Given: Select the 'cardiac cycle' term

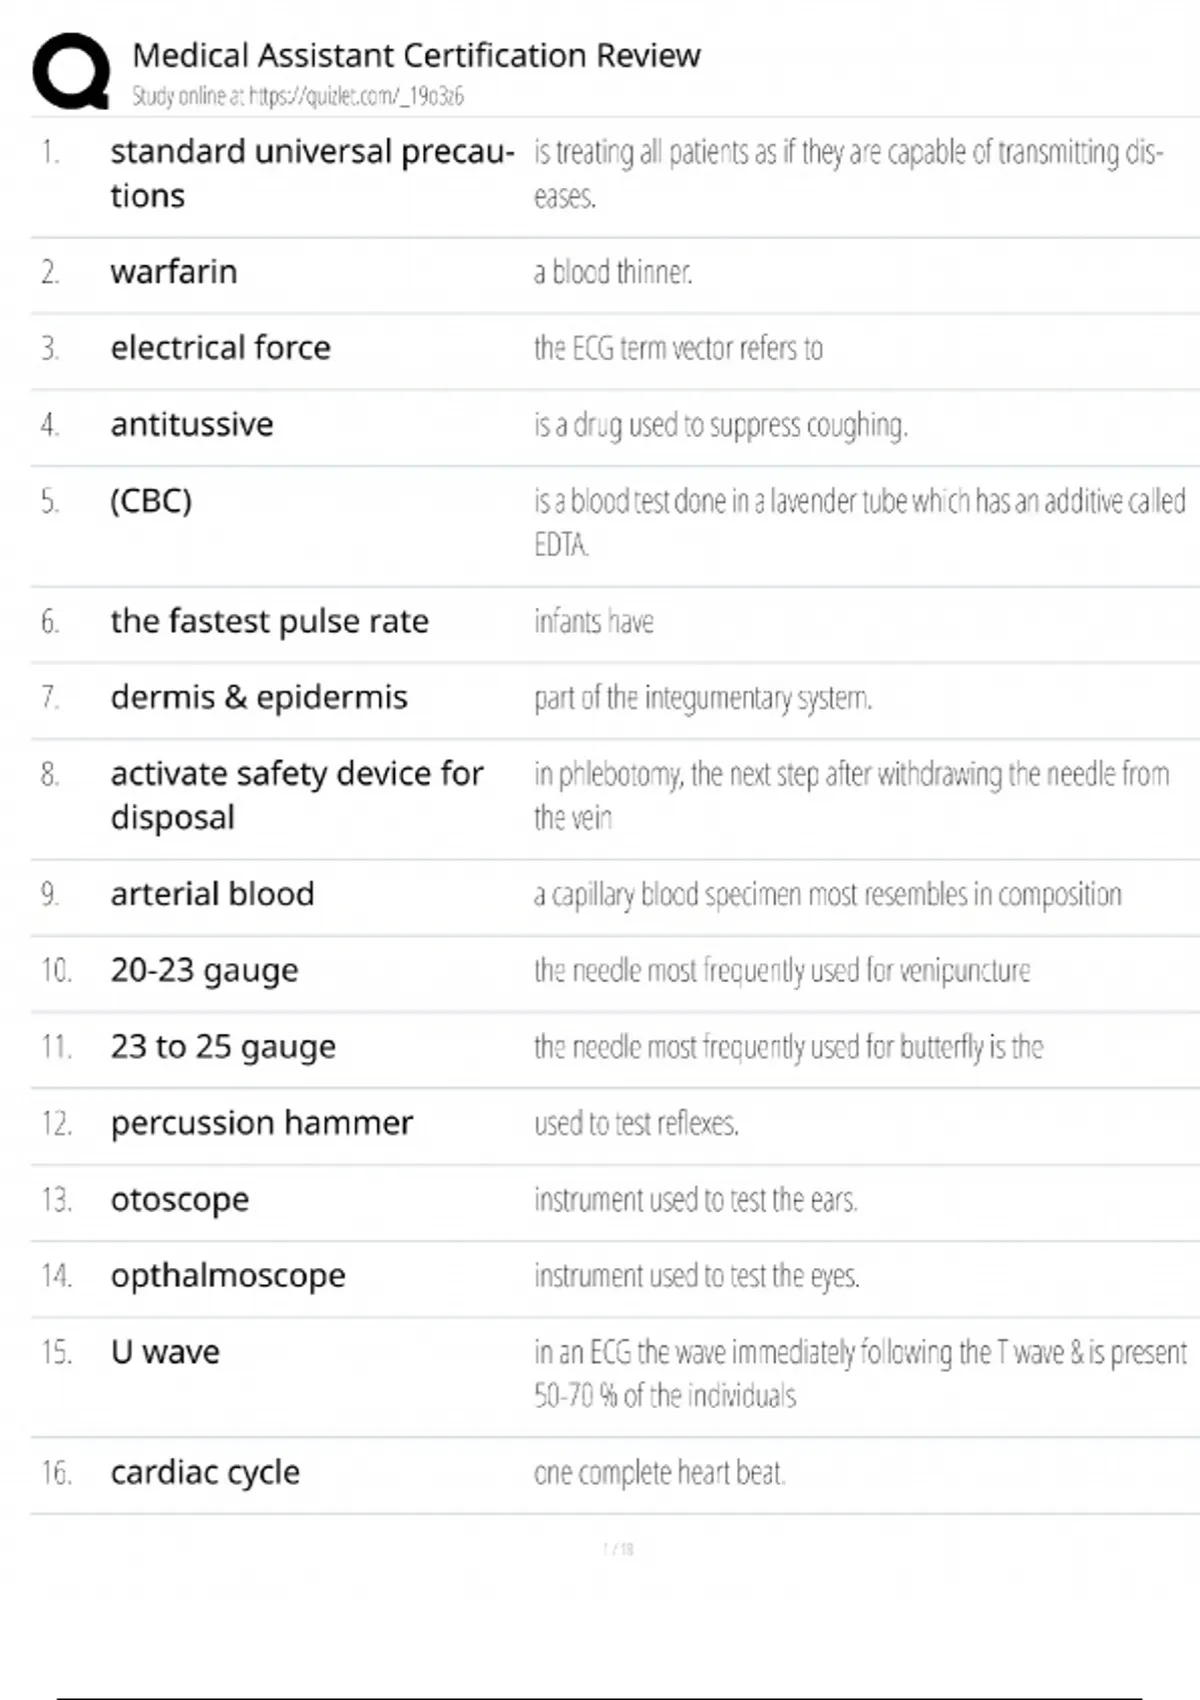Looking at the screenshot, I should (x=205, y=1473).
